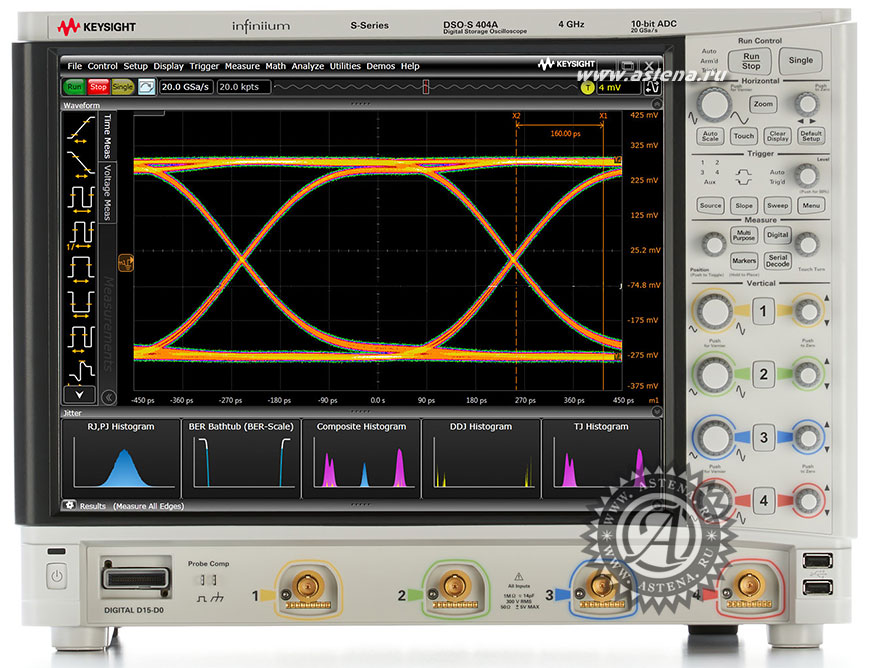
Task: Hit the Clear Display key
Action: pyautogui.click(x=777, y=136)
